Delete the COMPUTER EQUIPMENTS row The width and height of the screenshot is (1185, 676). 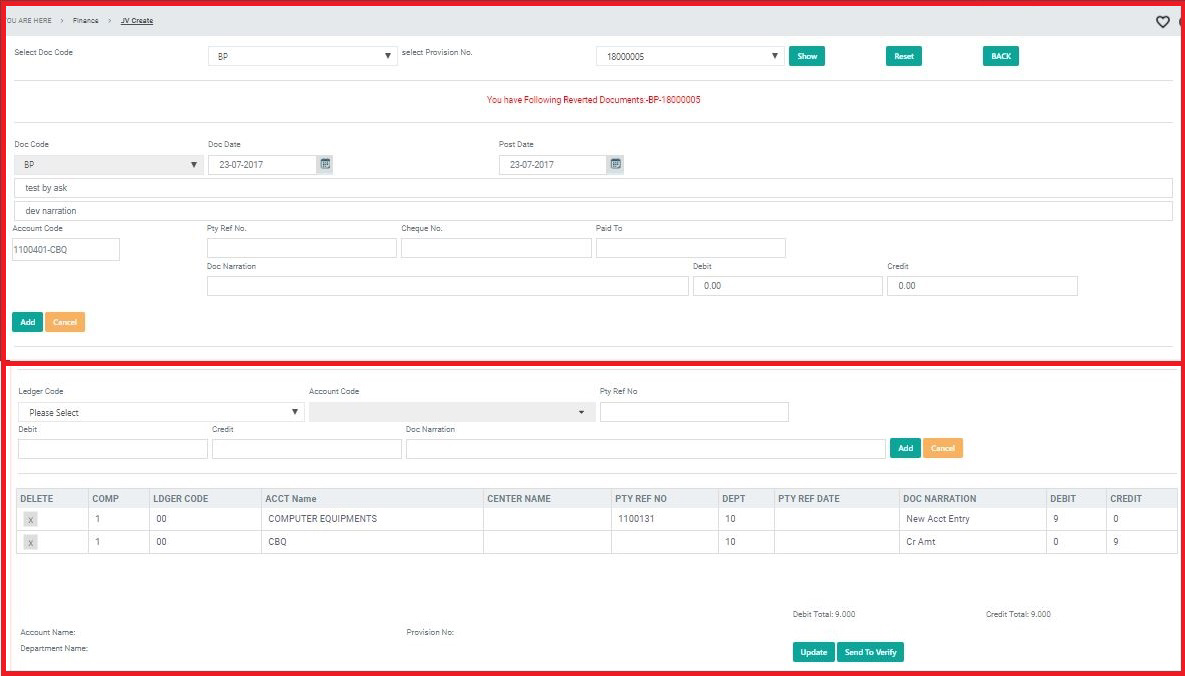(31, 520)
